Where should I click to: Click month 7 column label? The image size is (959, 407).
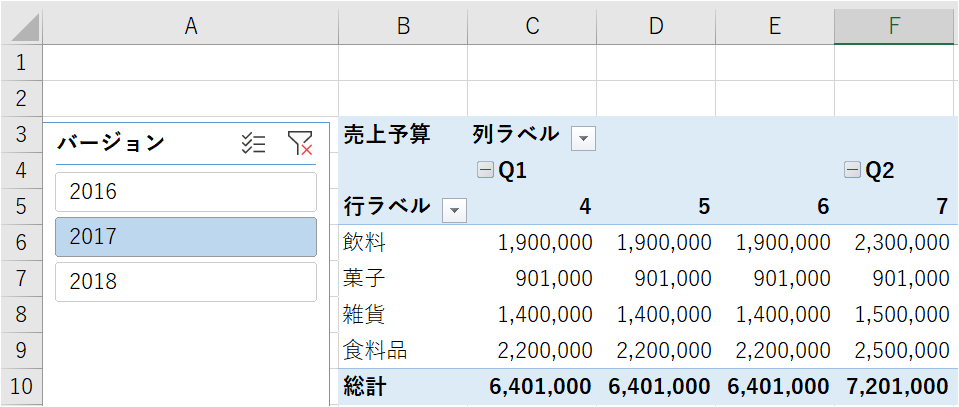pyautogui.click(x=942, y=207)
